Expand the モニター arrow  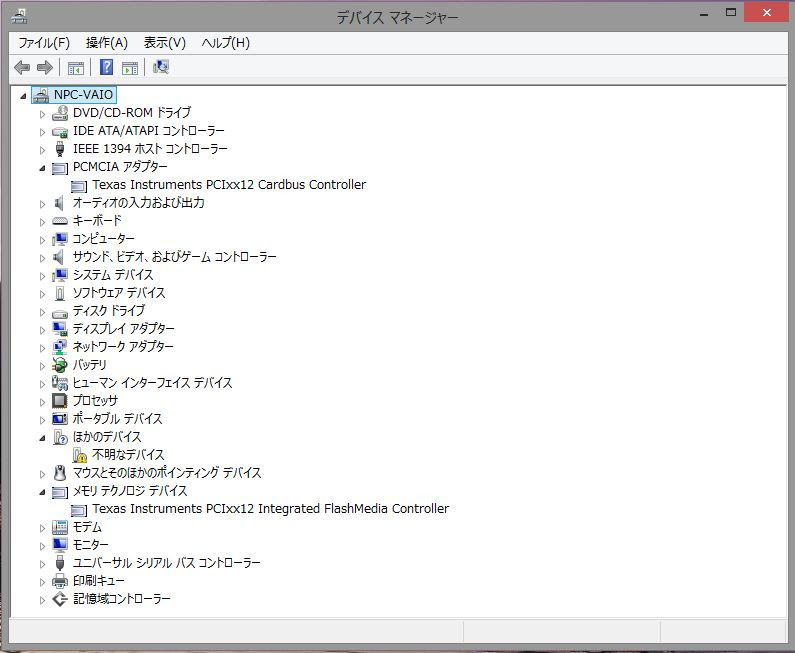pos(43,546)
